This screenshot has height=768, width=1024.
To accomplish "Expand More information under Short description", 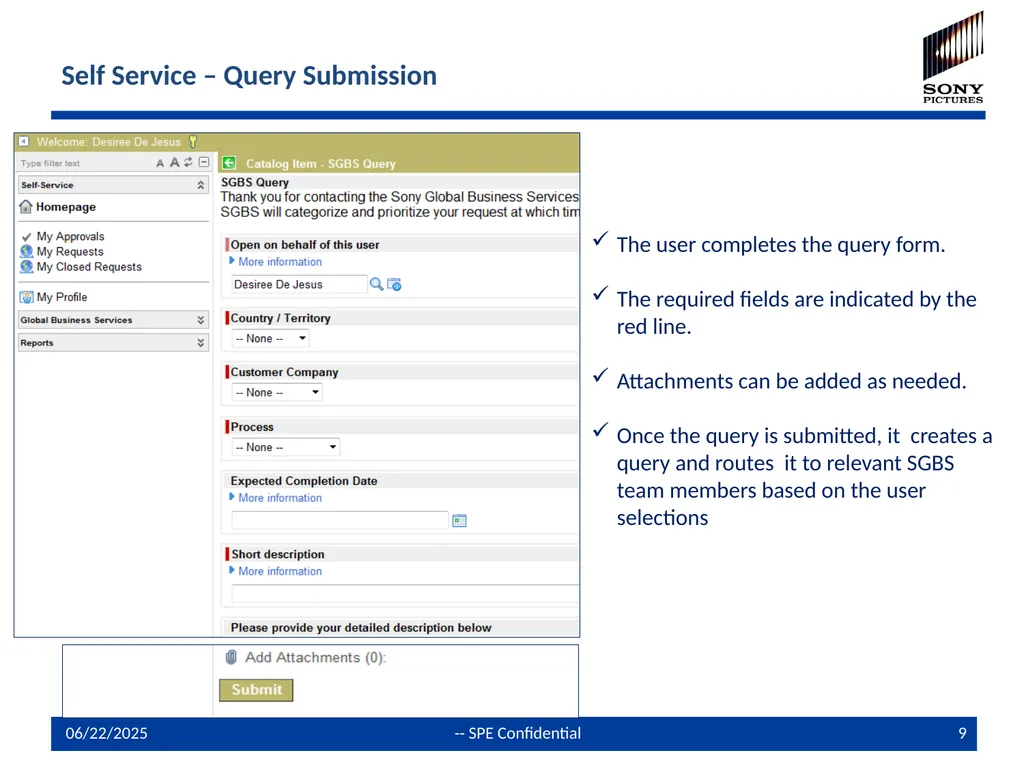I will click(280, 571).
